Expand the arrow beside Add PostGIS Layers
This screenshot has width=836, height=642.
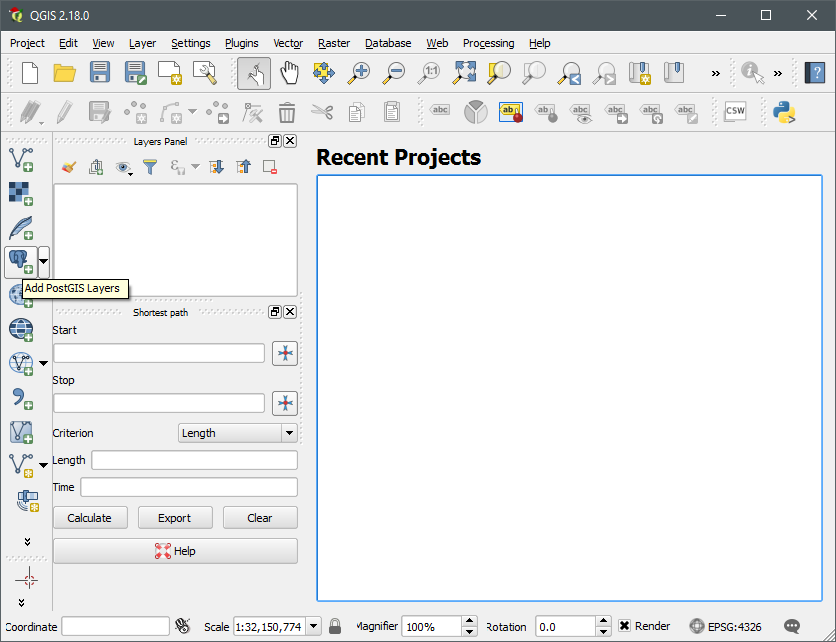[x=44, y=262]
